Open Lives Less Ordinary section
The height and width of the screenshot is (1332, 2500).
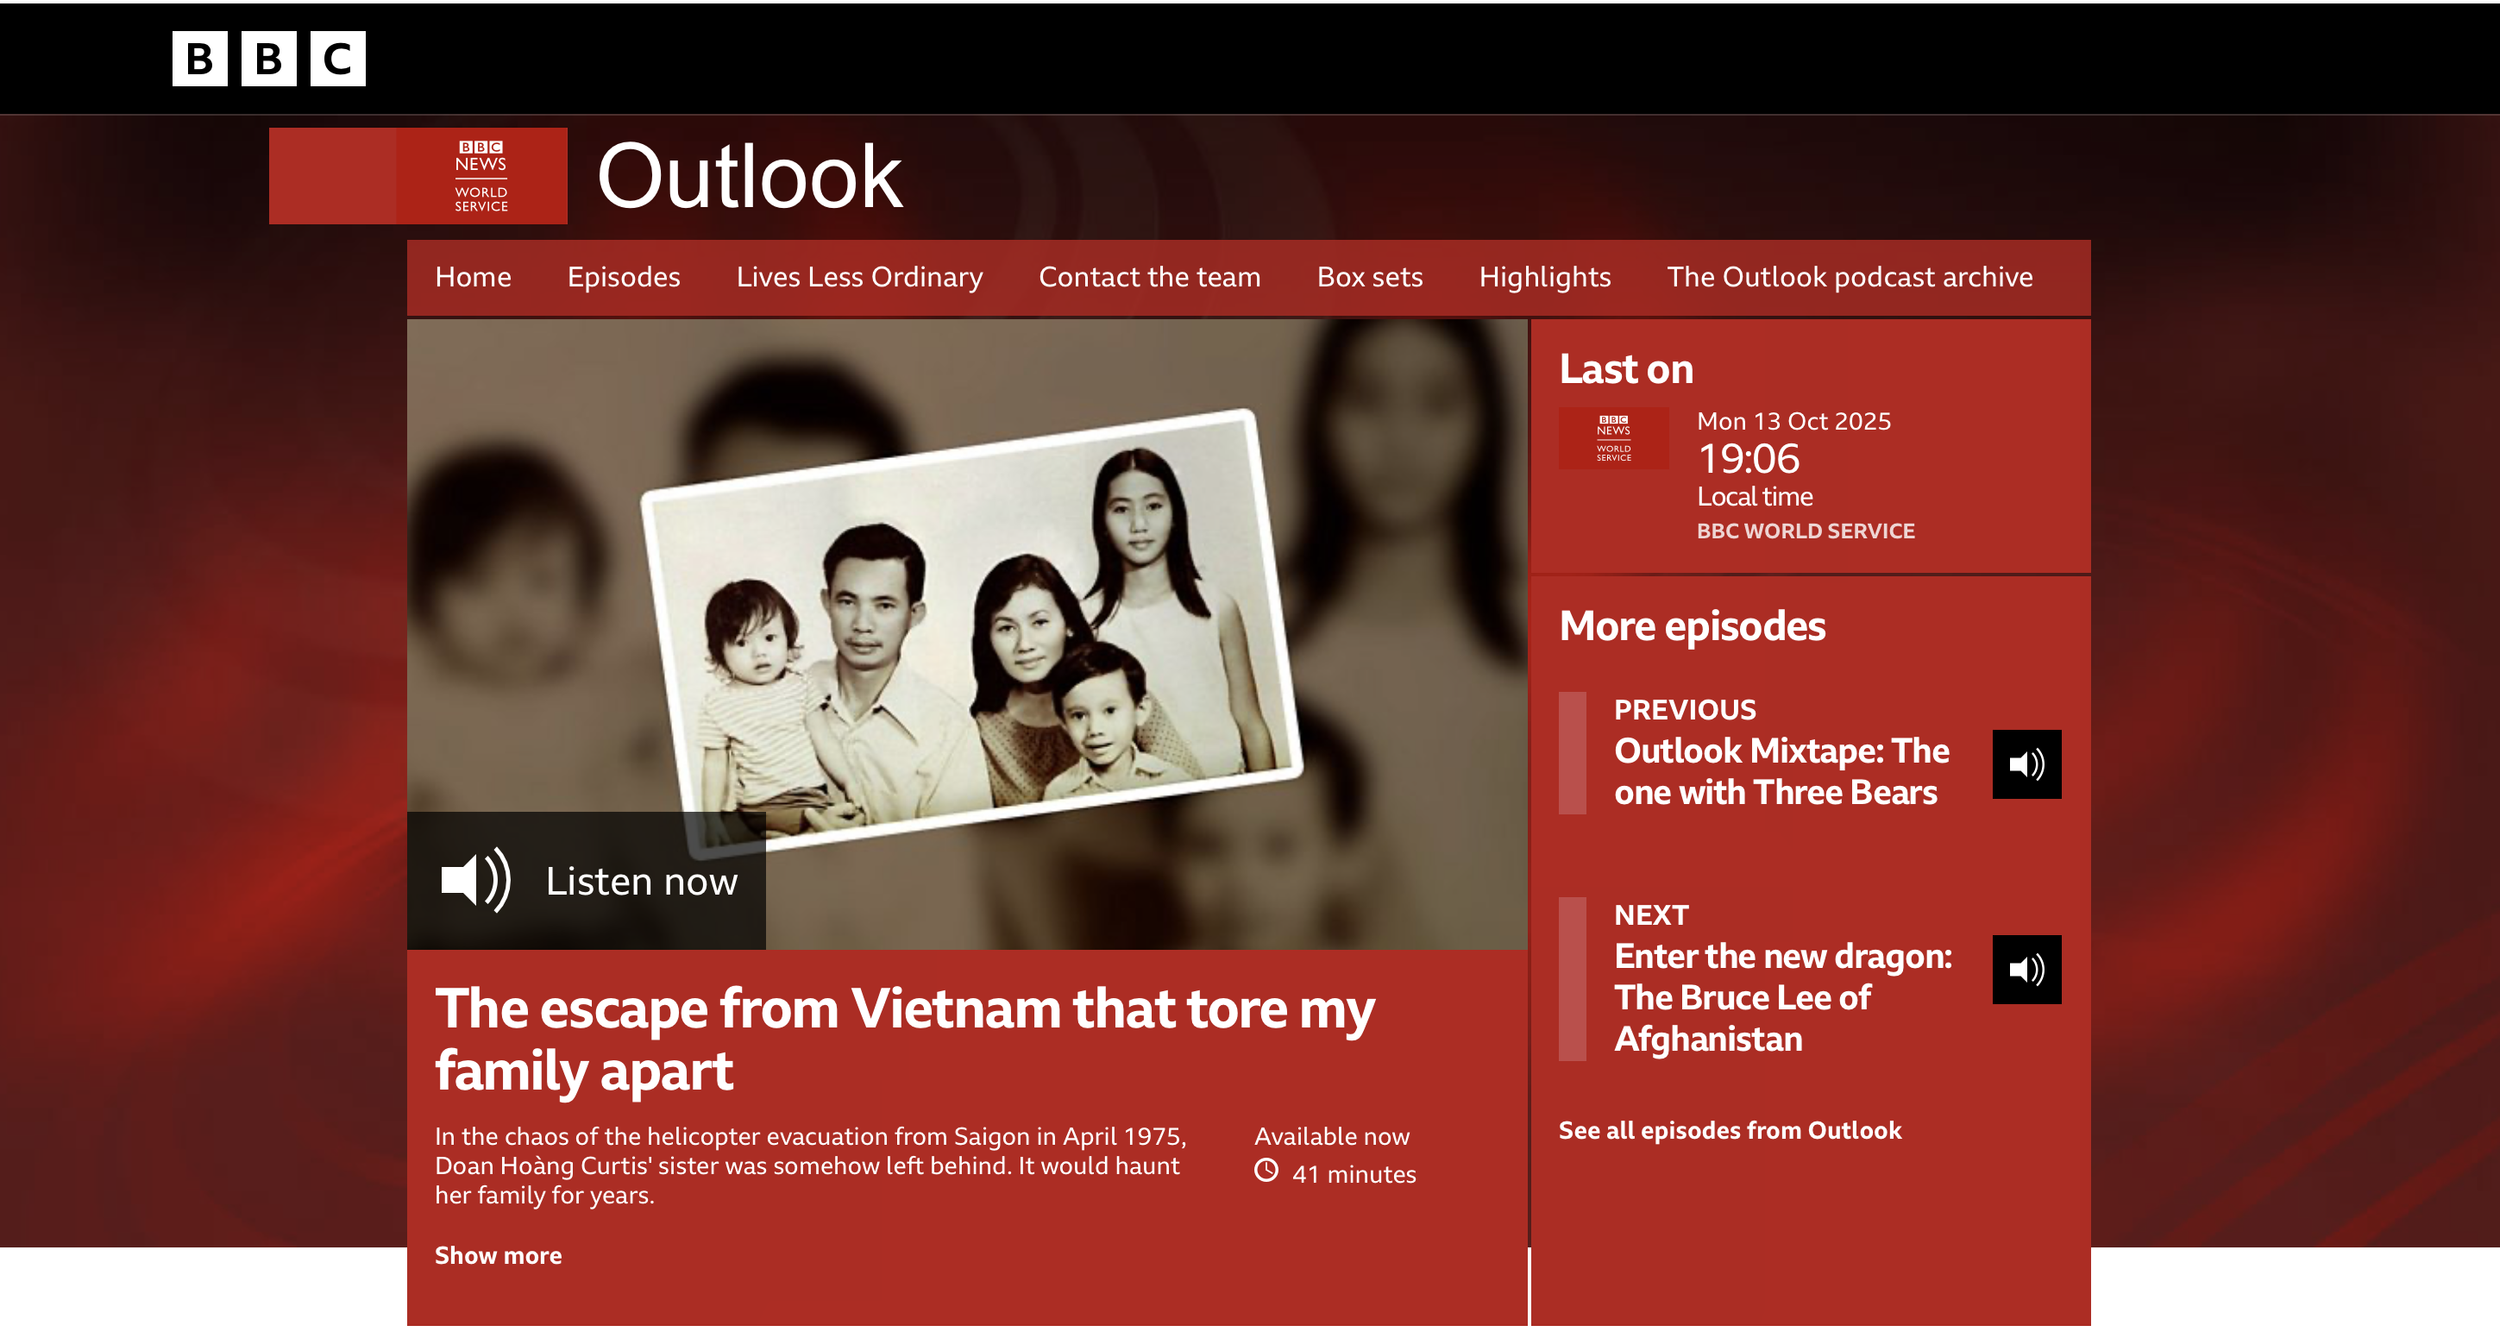click(860, 277)
